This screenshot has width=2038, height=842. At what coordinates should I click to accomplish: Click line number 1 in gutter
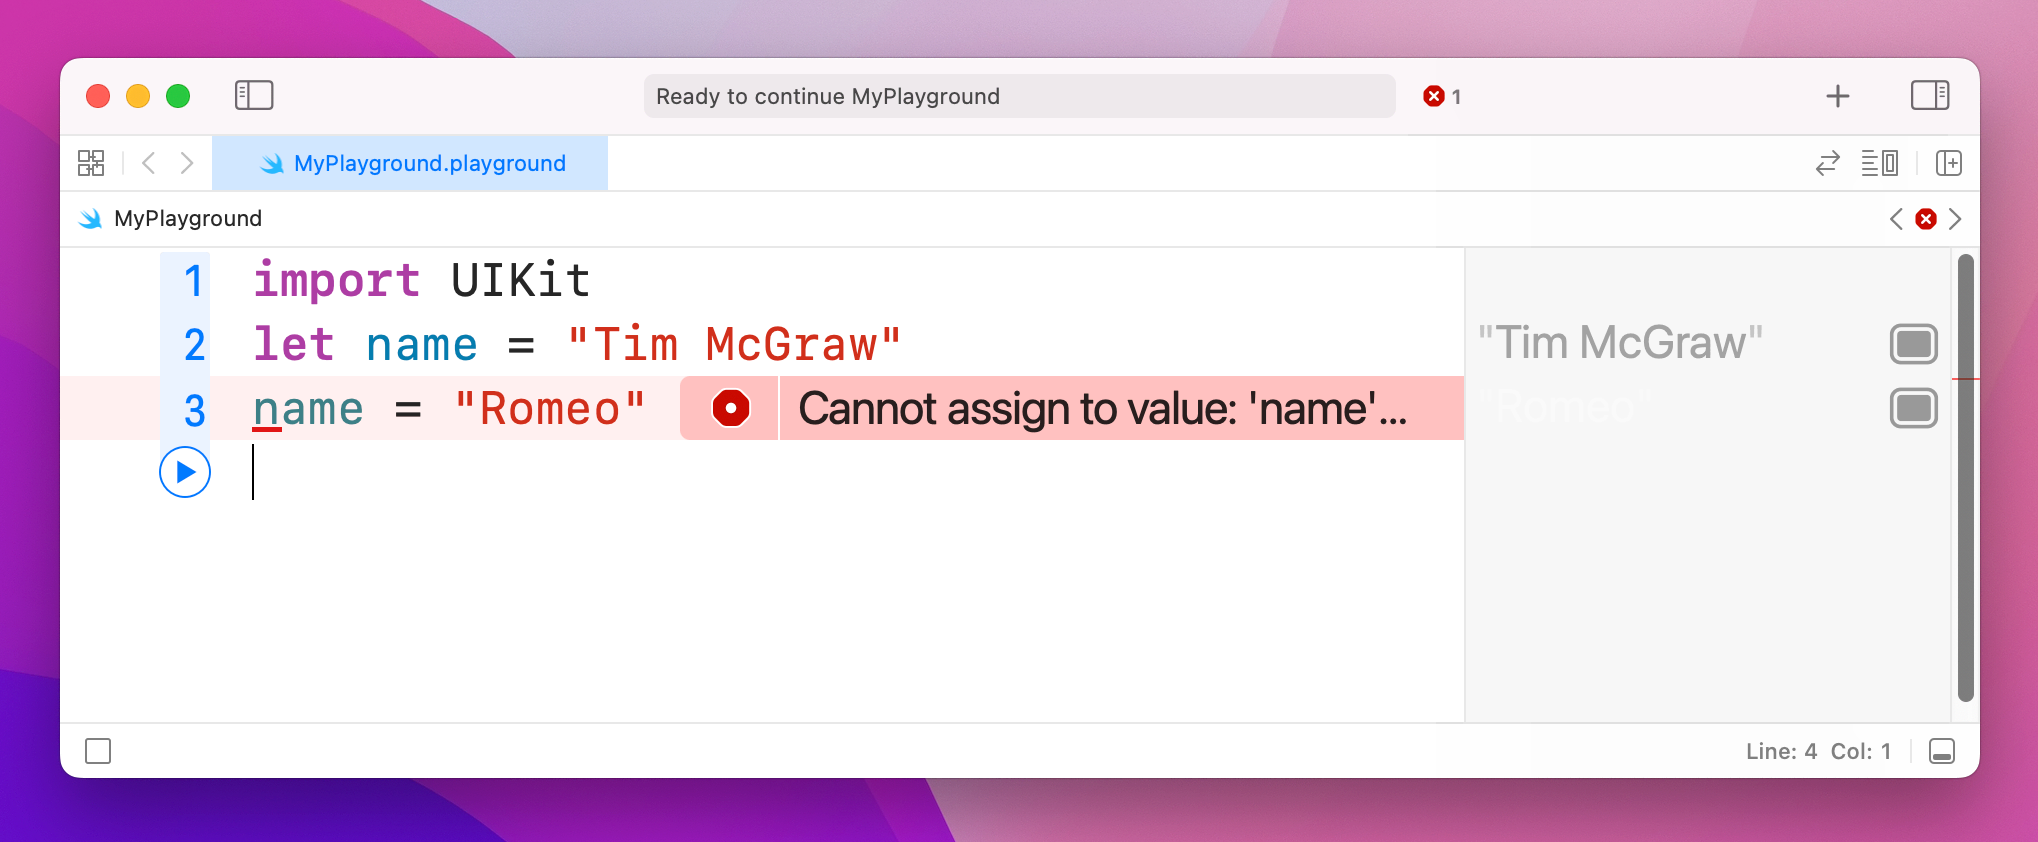194,281
